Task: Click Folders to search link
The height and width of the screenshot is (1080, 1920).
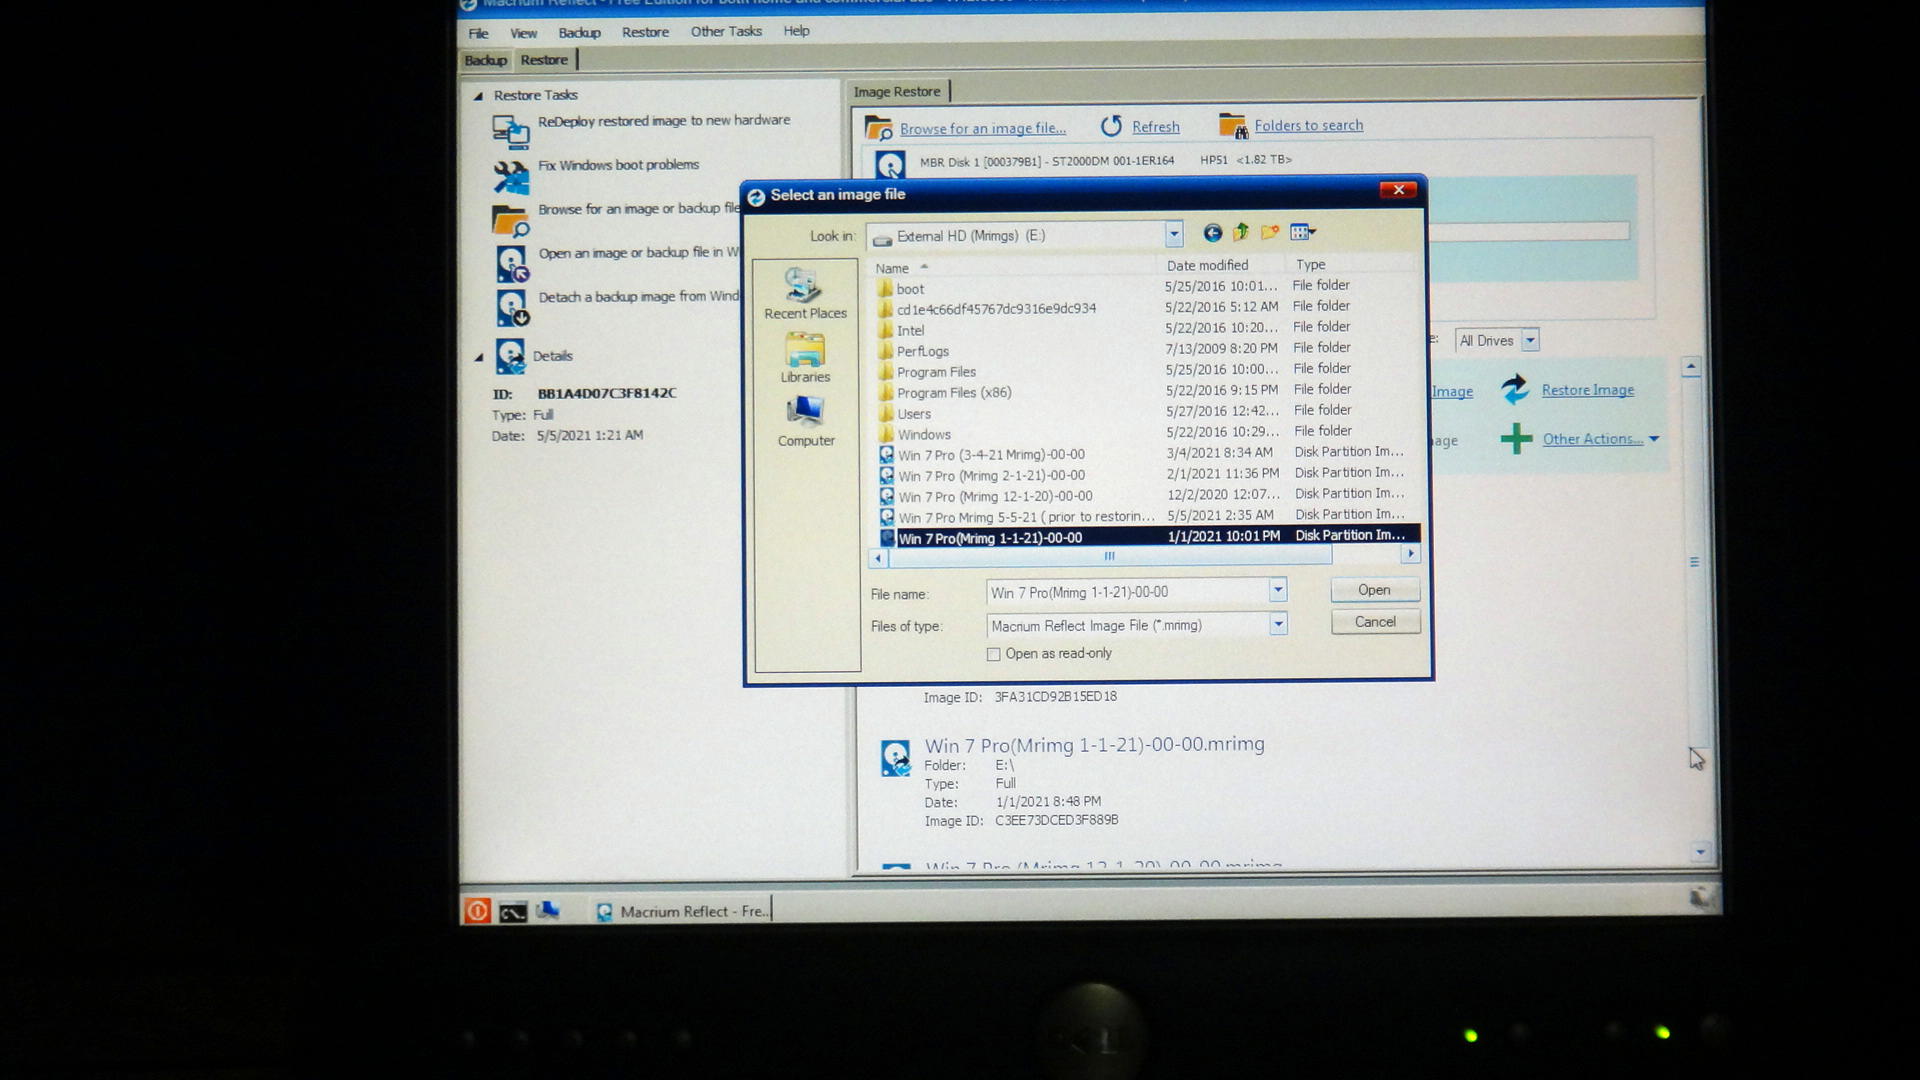Action: point(1308,125)
